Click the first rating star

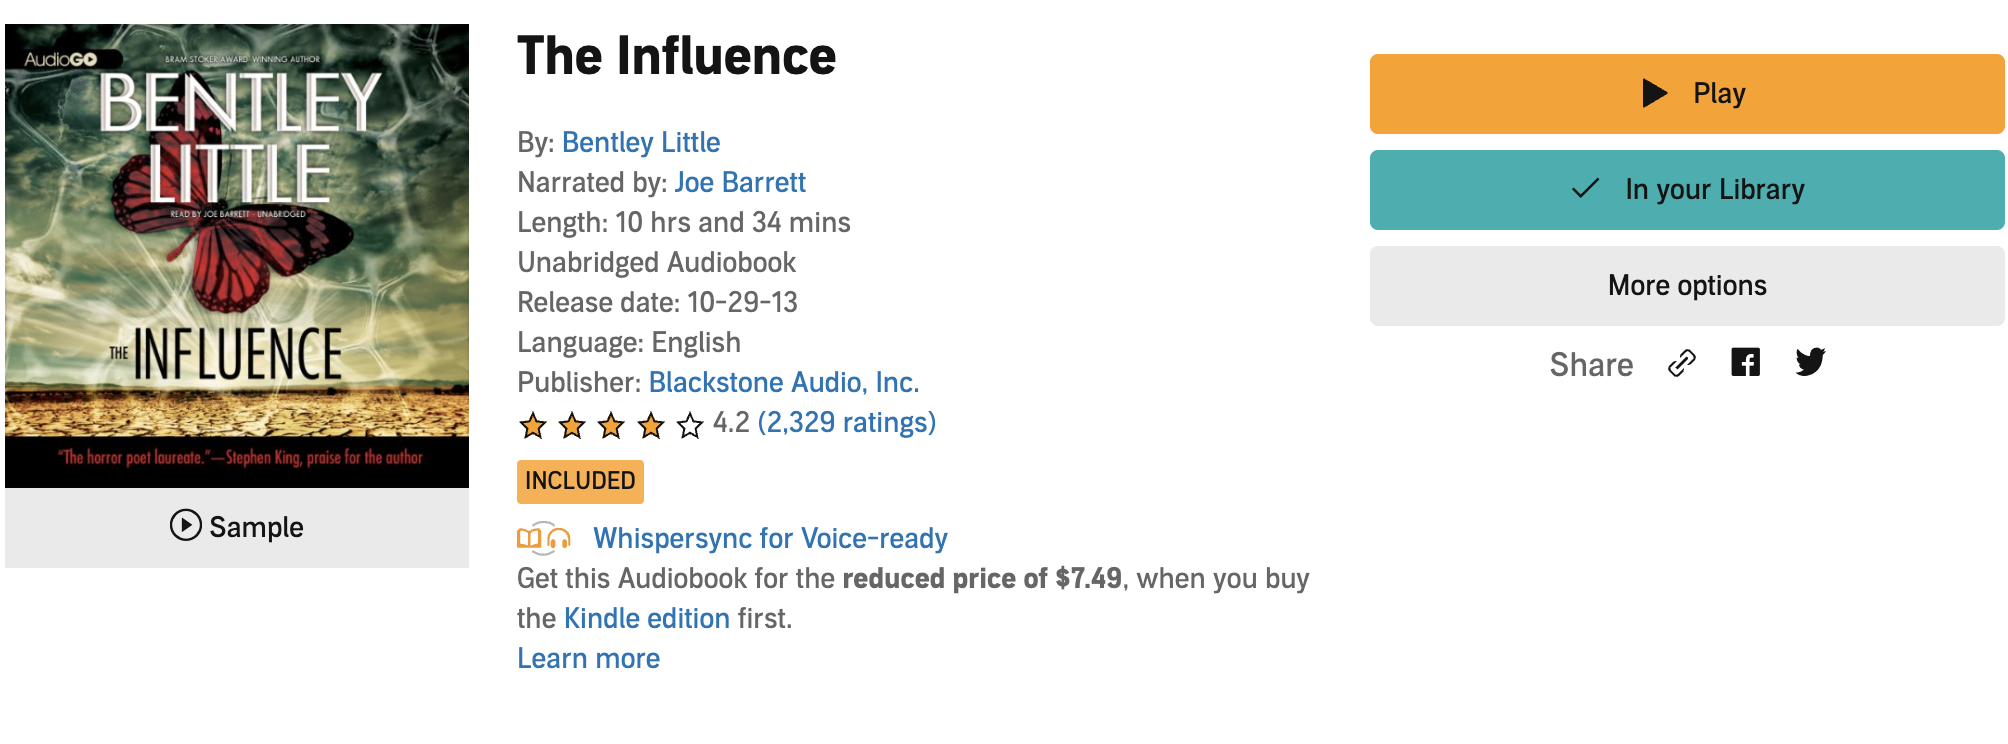[533, 426]
